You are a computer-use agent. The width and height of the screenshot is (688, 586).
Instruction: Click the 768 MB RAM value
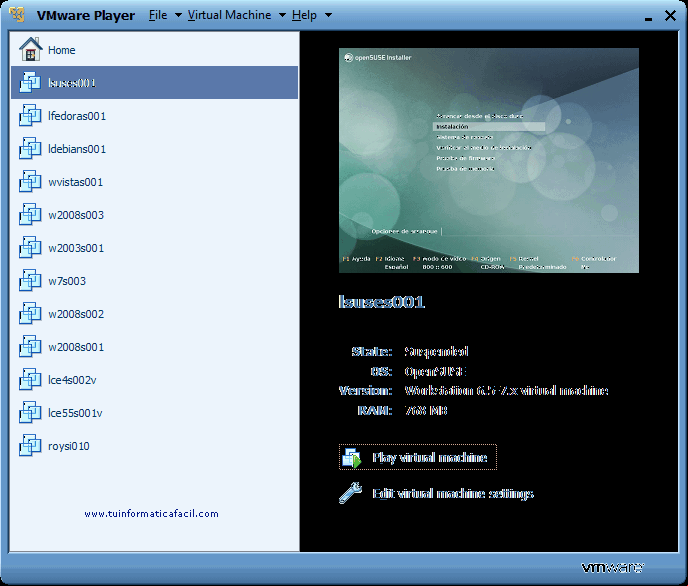pos(426,411)
